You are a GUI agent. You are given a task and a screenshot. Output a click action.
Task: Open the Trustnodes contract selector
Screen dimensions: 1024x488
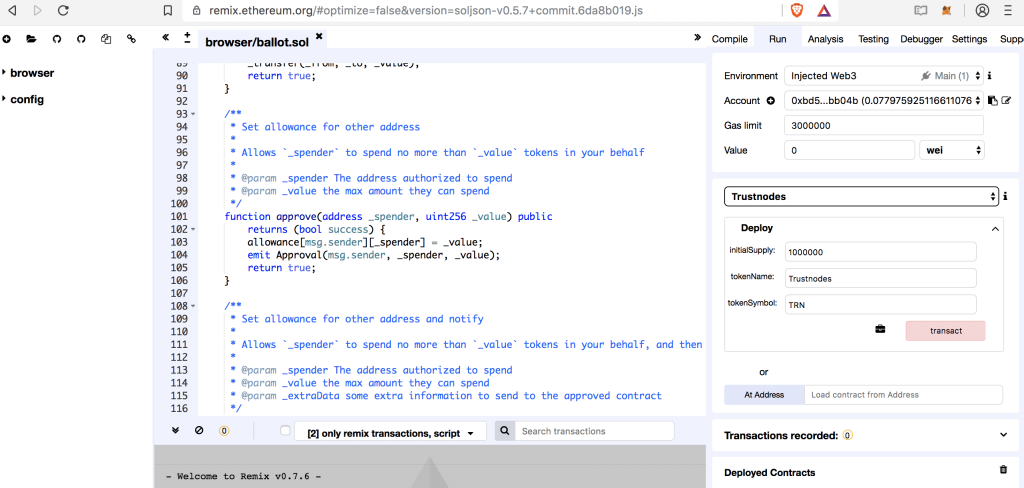[861, 197]
